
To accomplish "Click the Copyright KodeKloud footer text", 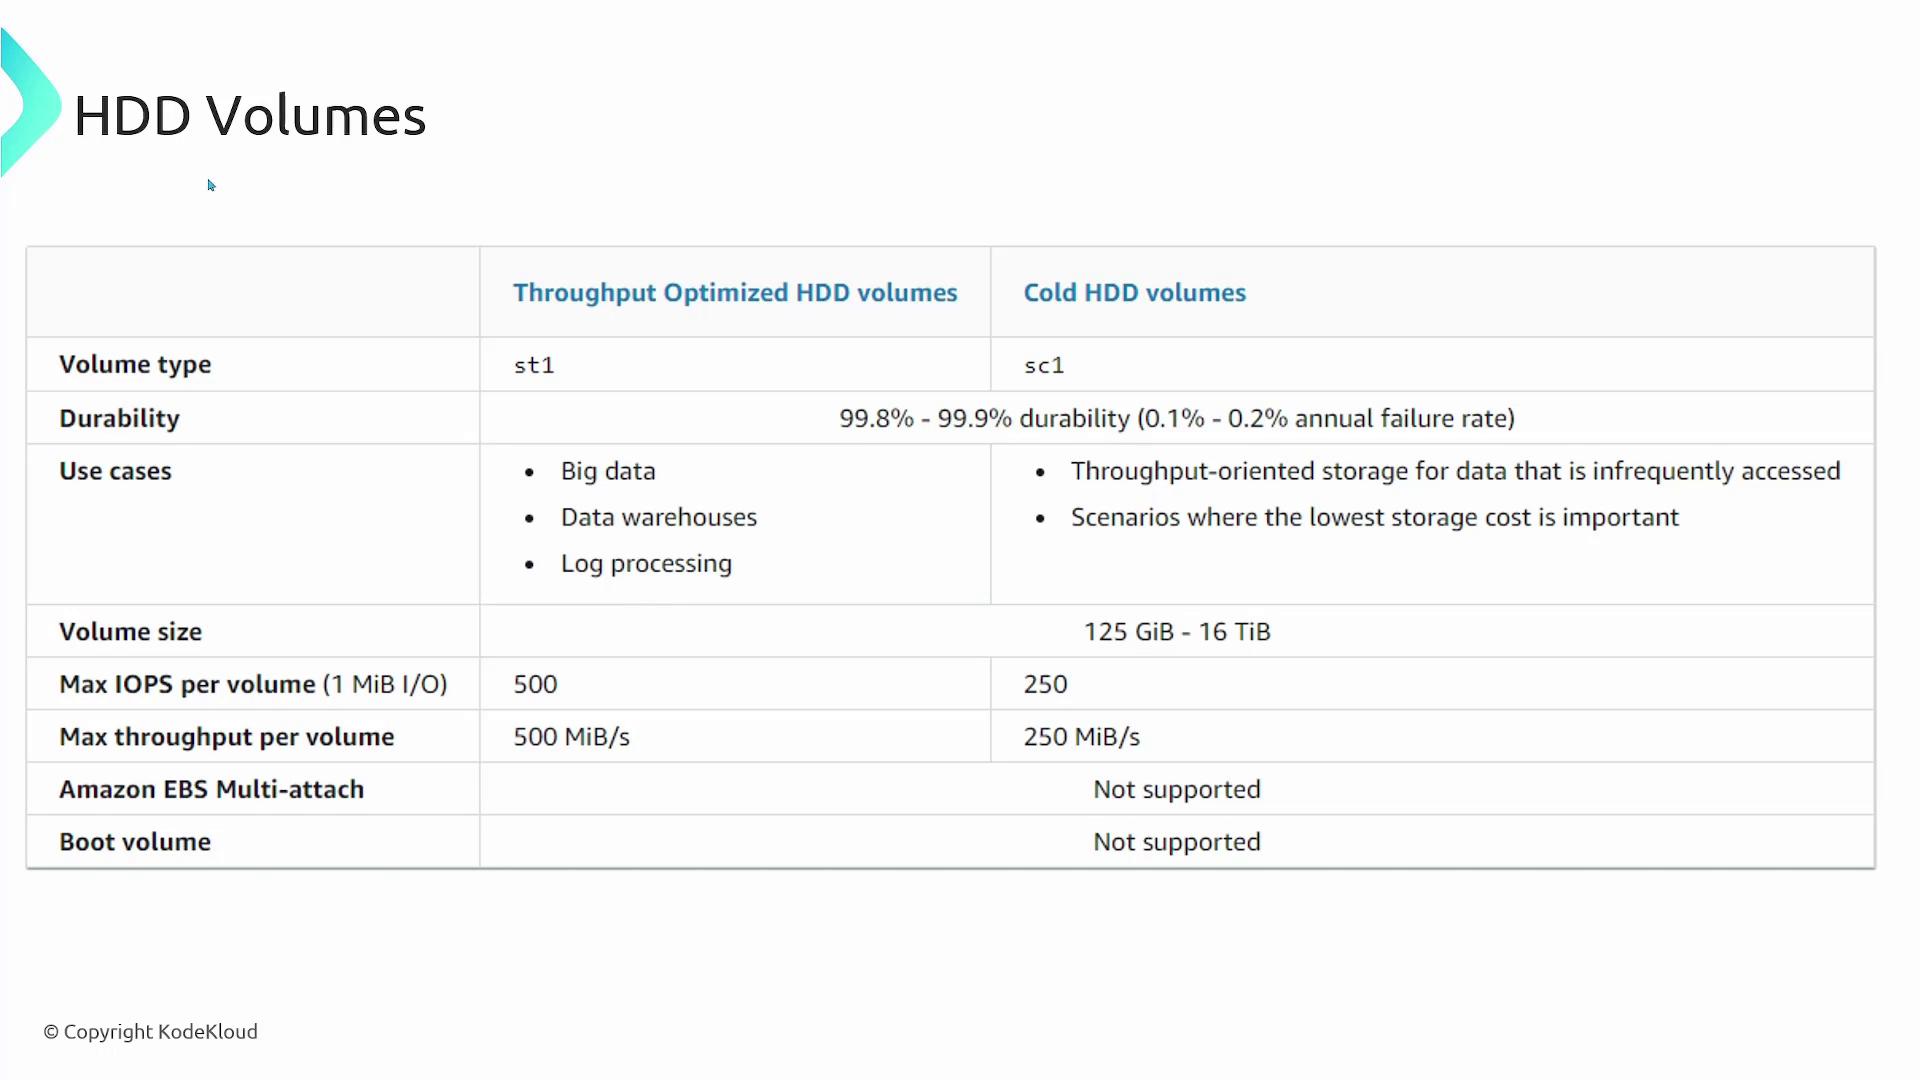I will (151, 1032).
